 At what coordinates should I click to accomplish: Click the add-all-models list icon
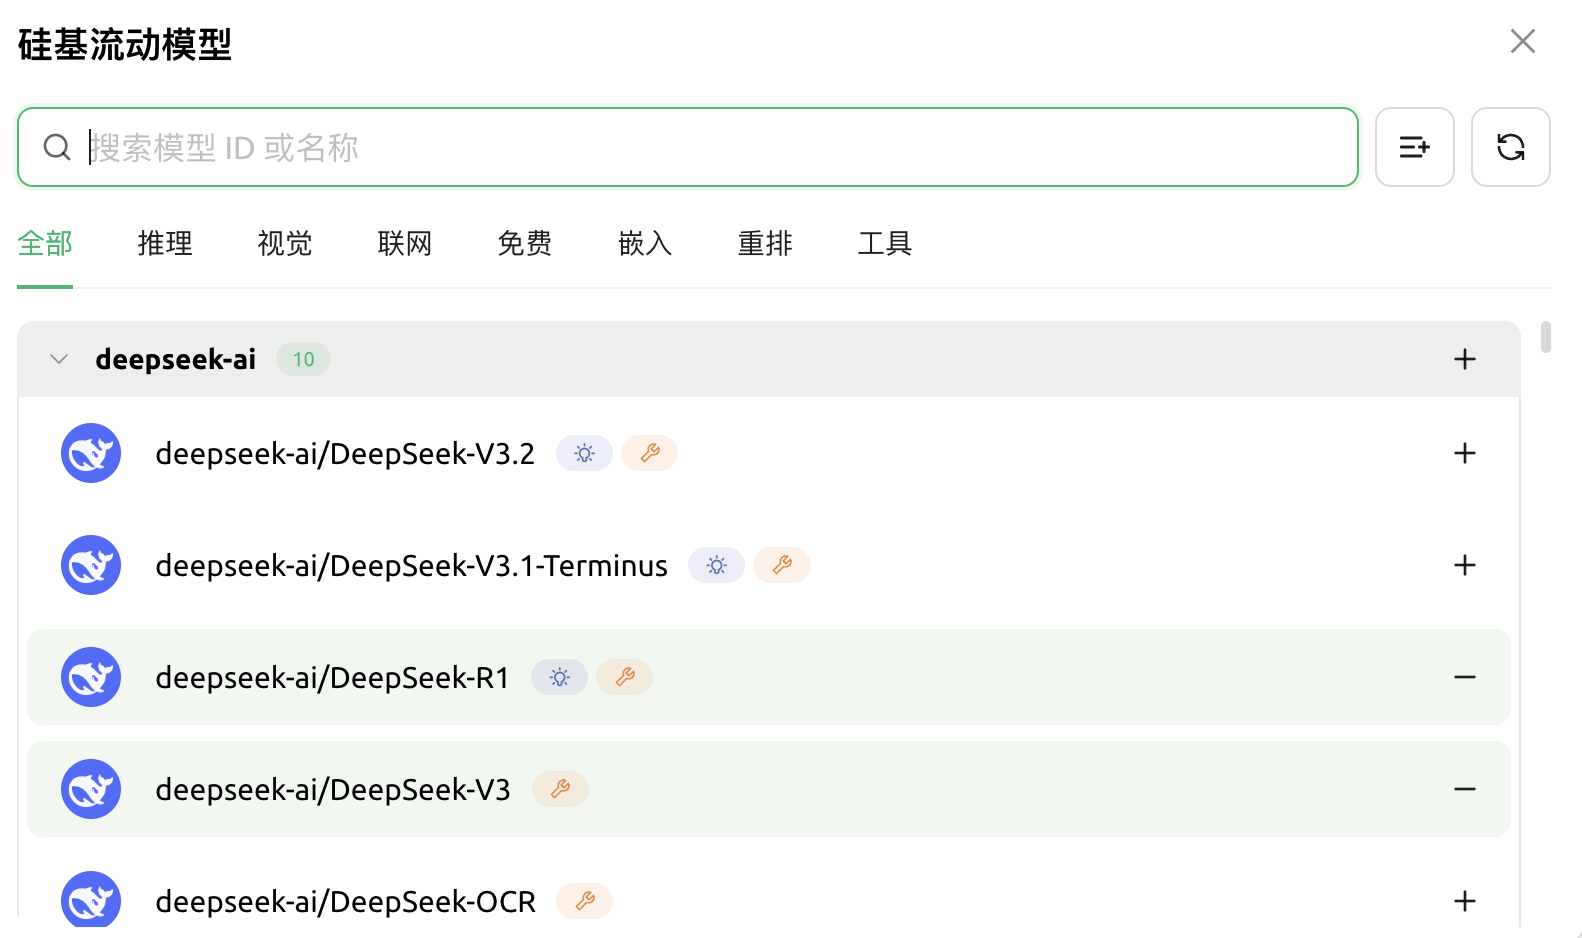coord(1414,147)
